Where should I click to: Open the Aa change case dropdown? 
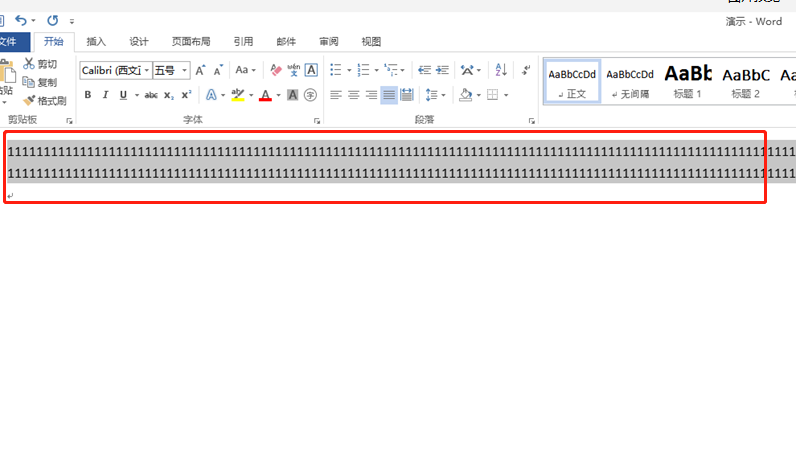246,70
